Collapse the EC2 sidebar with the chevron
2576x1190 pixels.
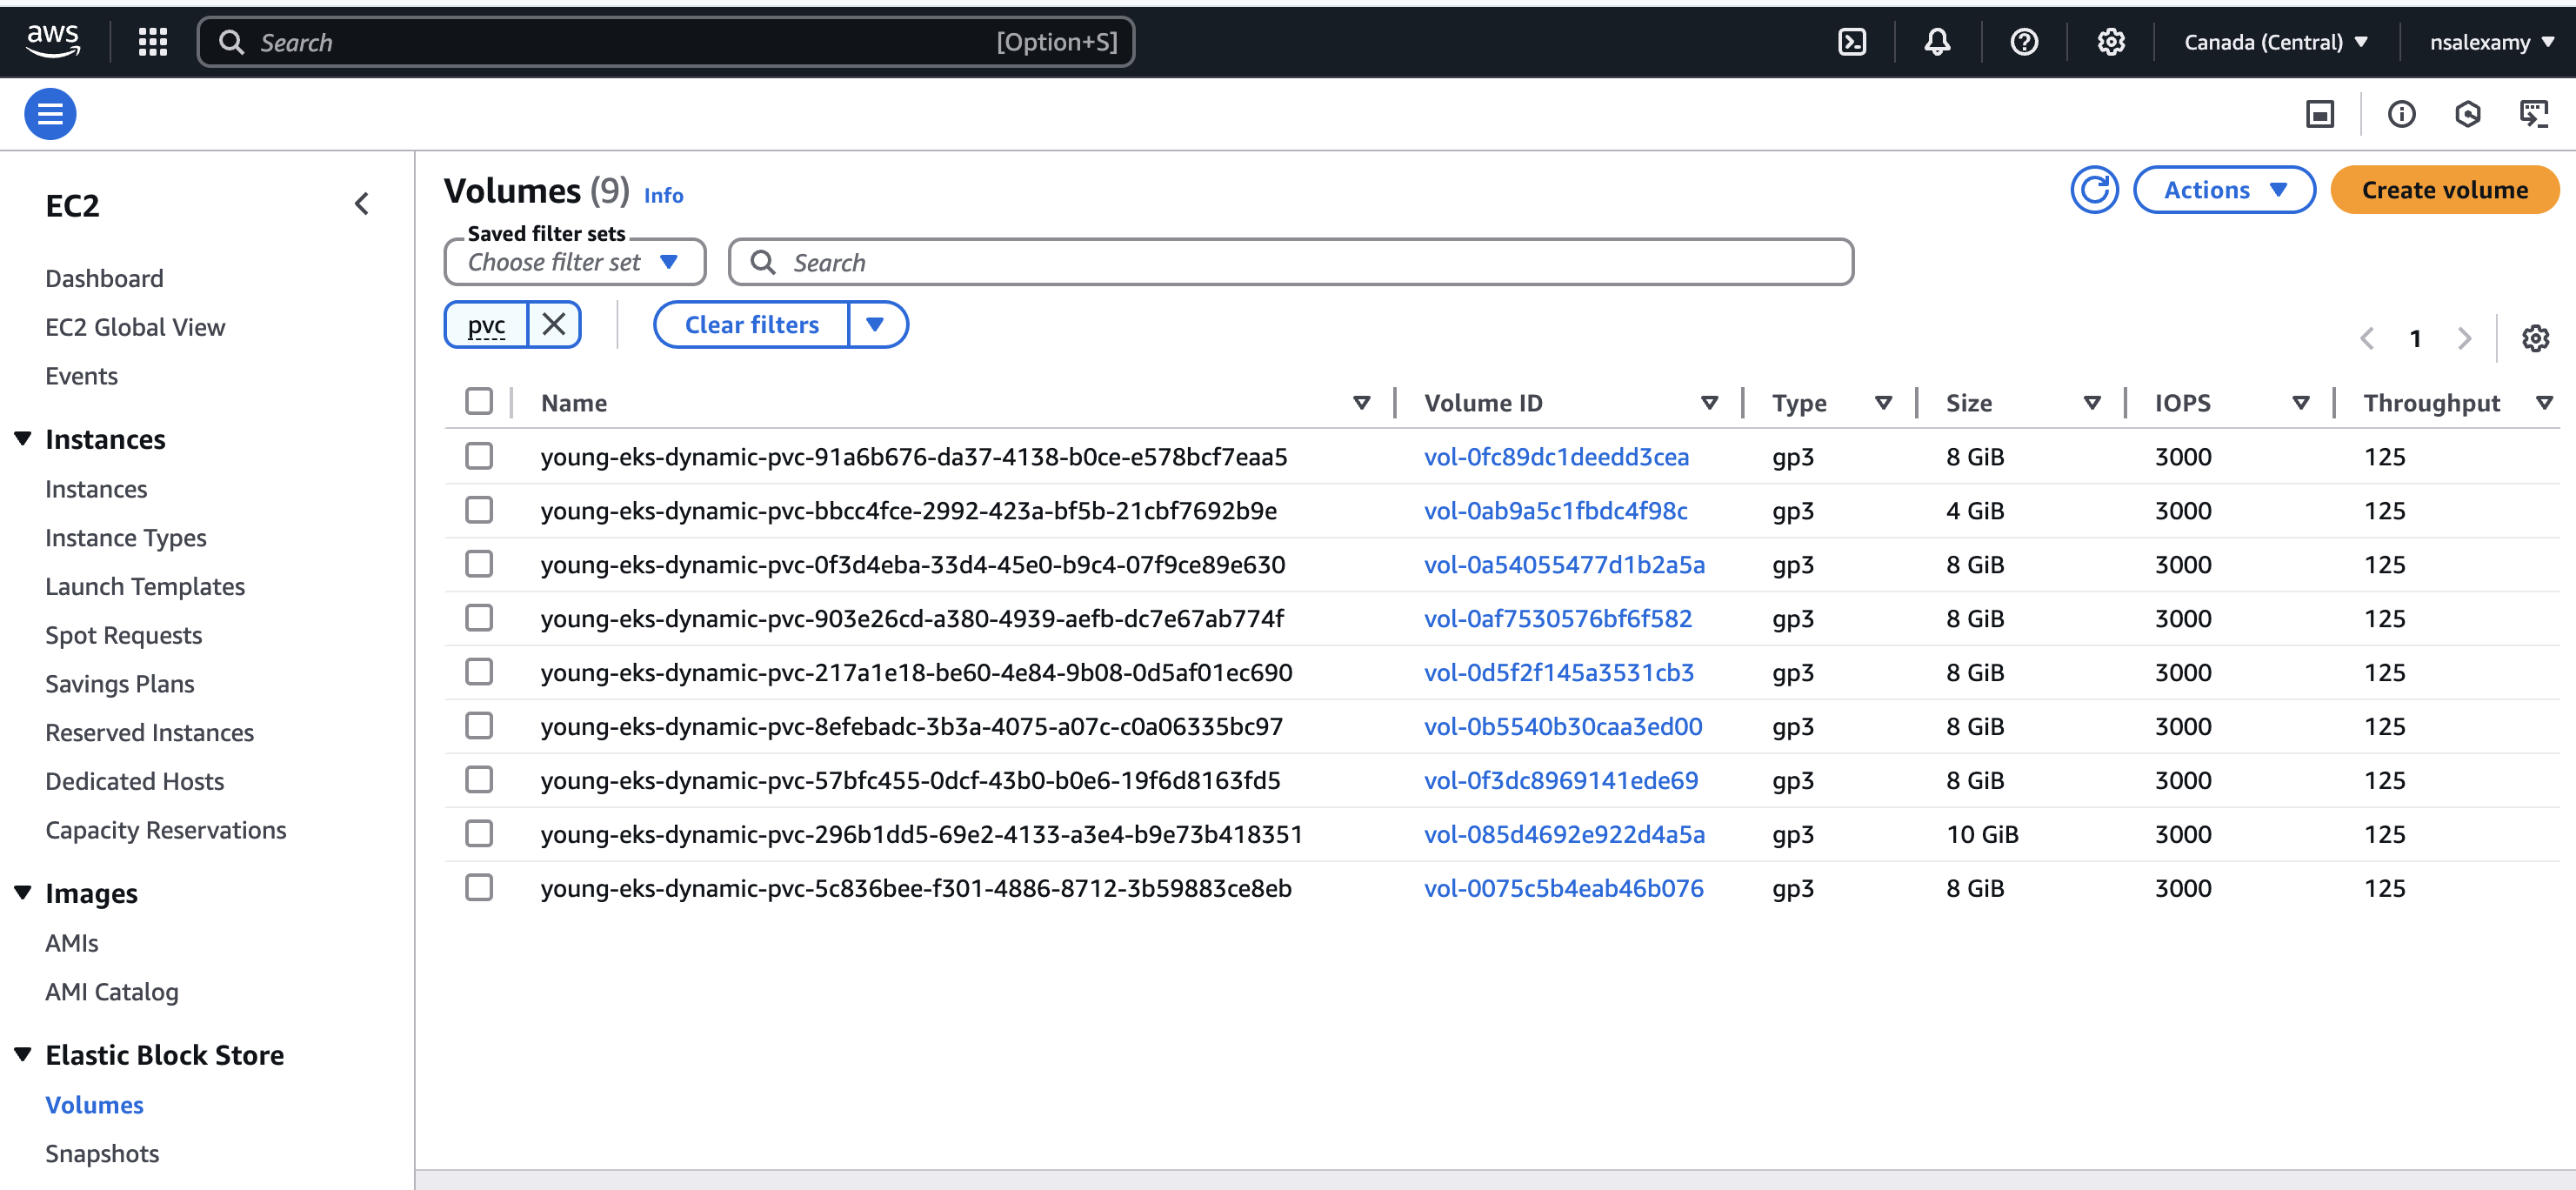pos(362,204)
